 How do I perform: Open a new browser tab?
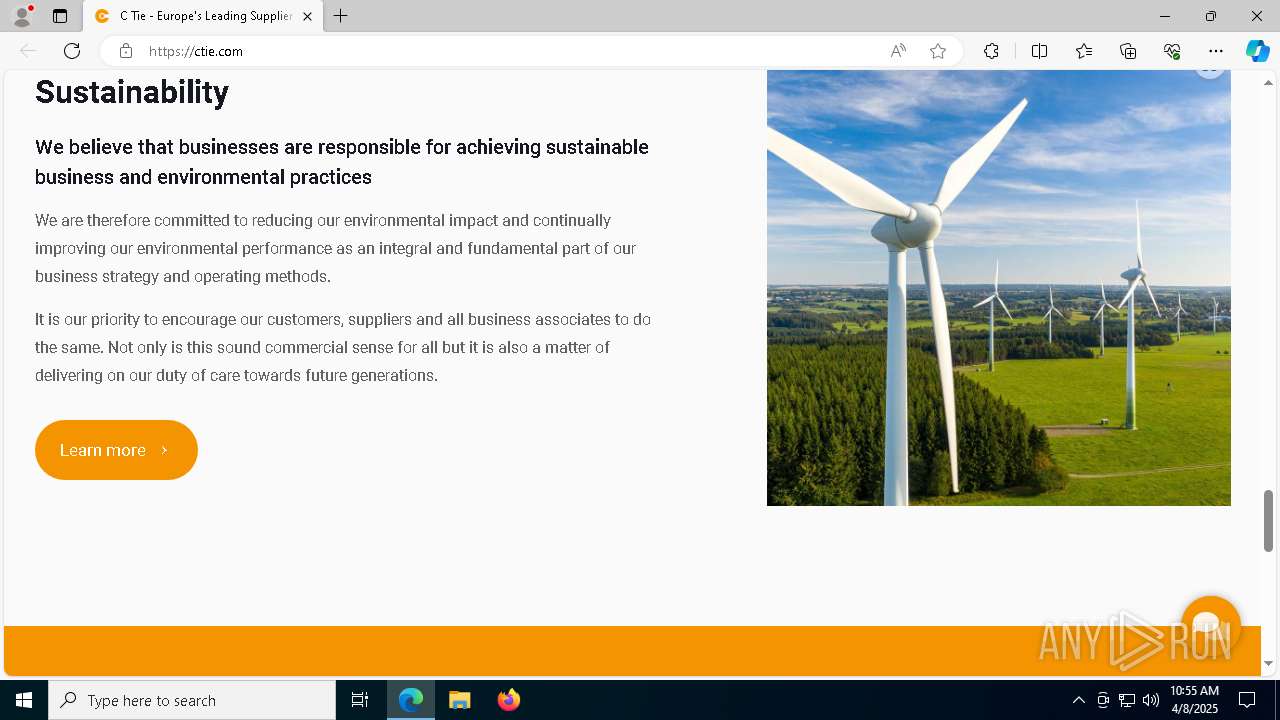341,16
